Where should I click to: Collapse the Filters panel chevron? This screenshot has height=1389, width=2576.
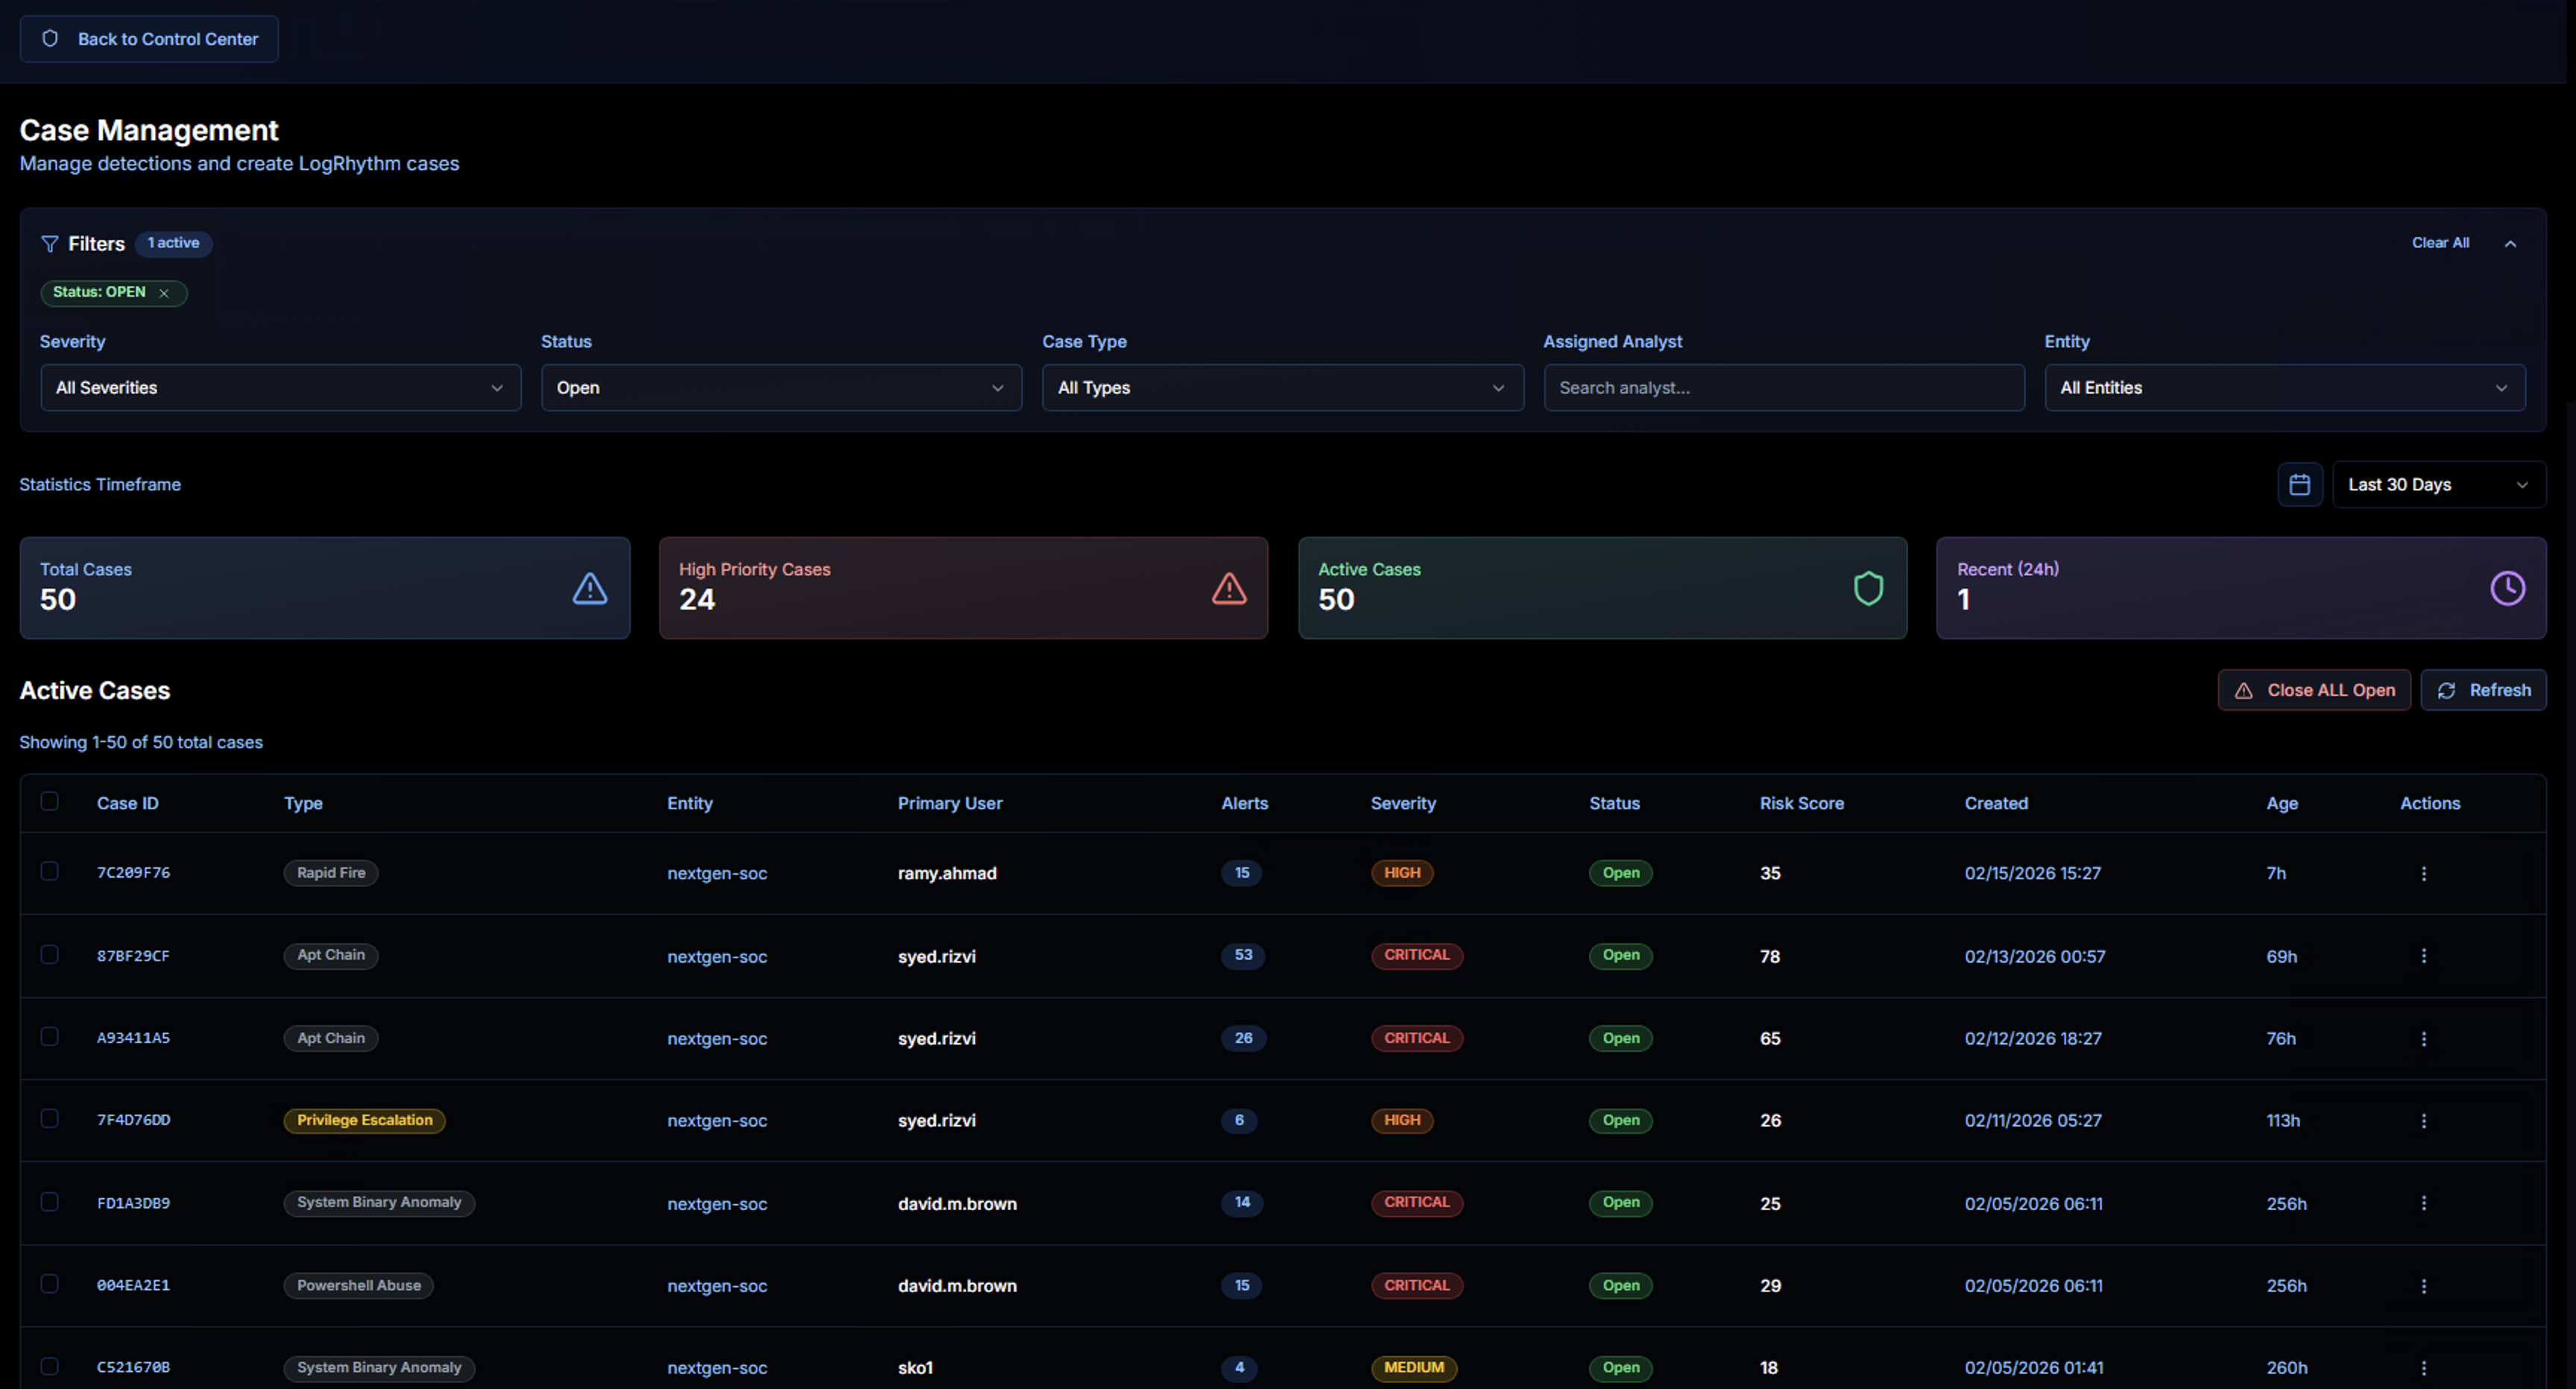[x=2510, y=244]
